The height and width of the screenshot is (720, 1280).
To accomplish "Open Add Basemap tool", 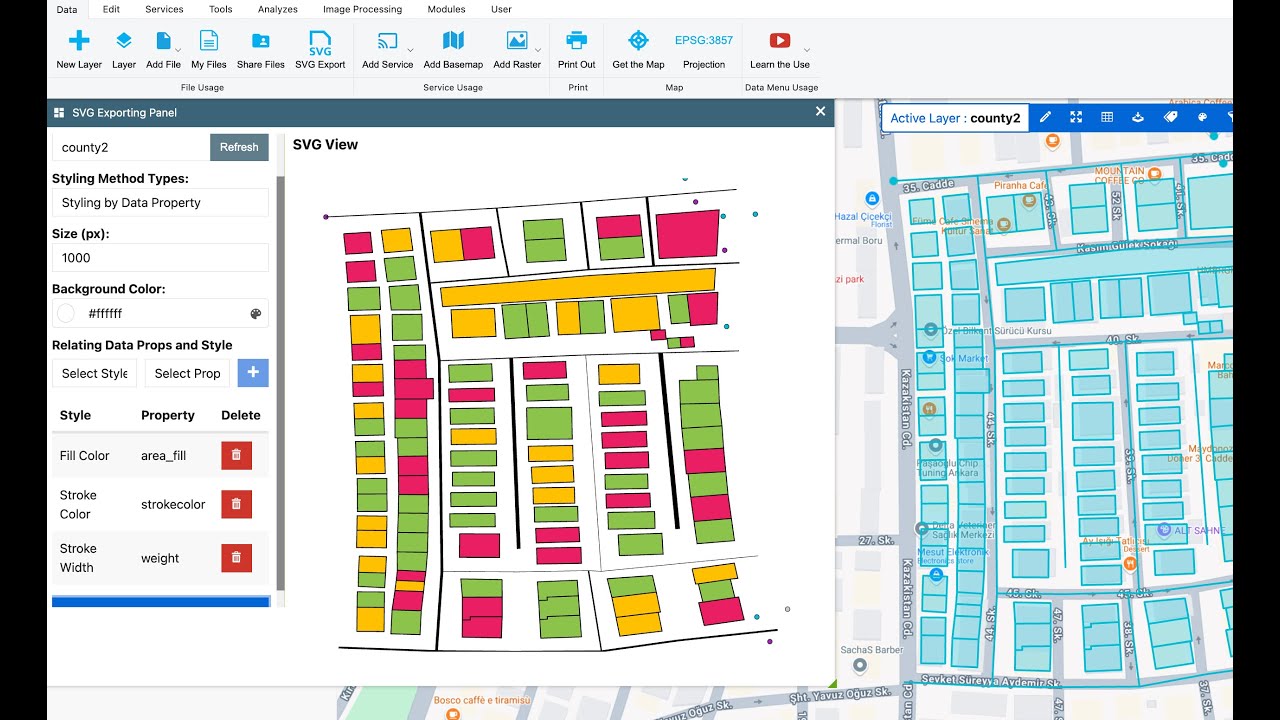I will pyautogui.click(x=453, y=41).
